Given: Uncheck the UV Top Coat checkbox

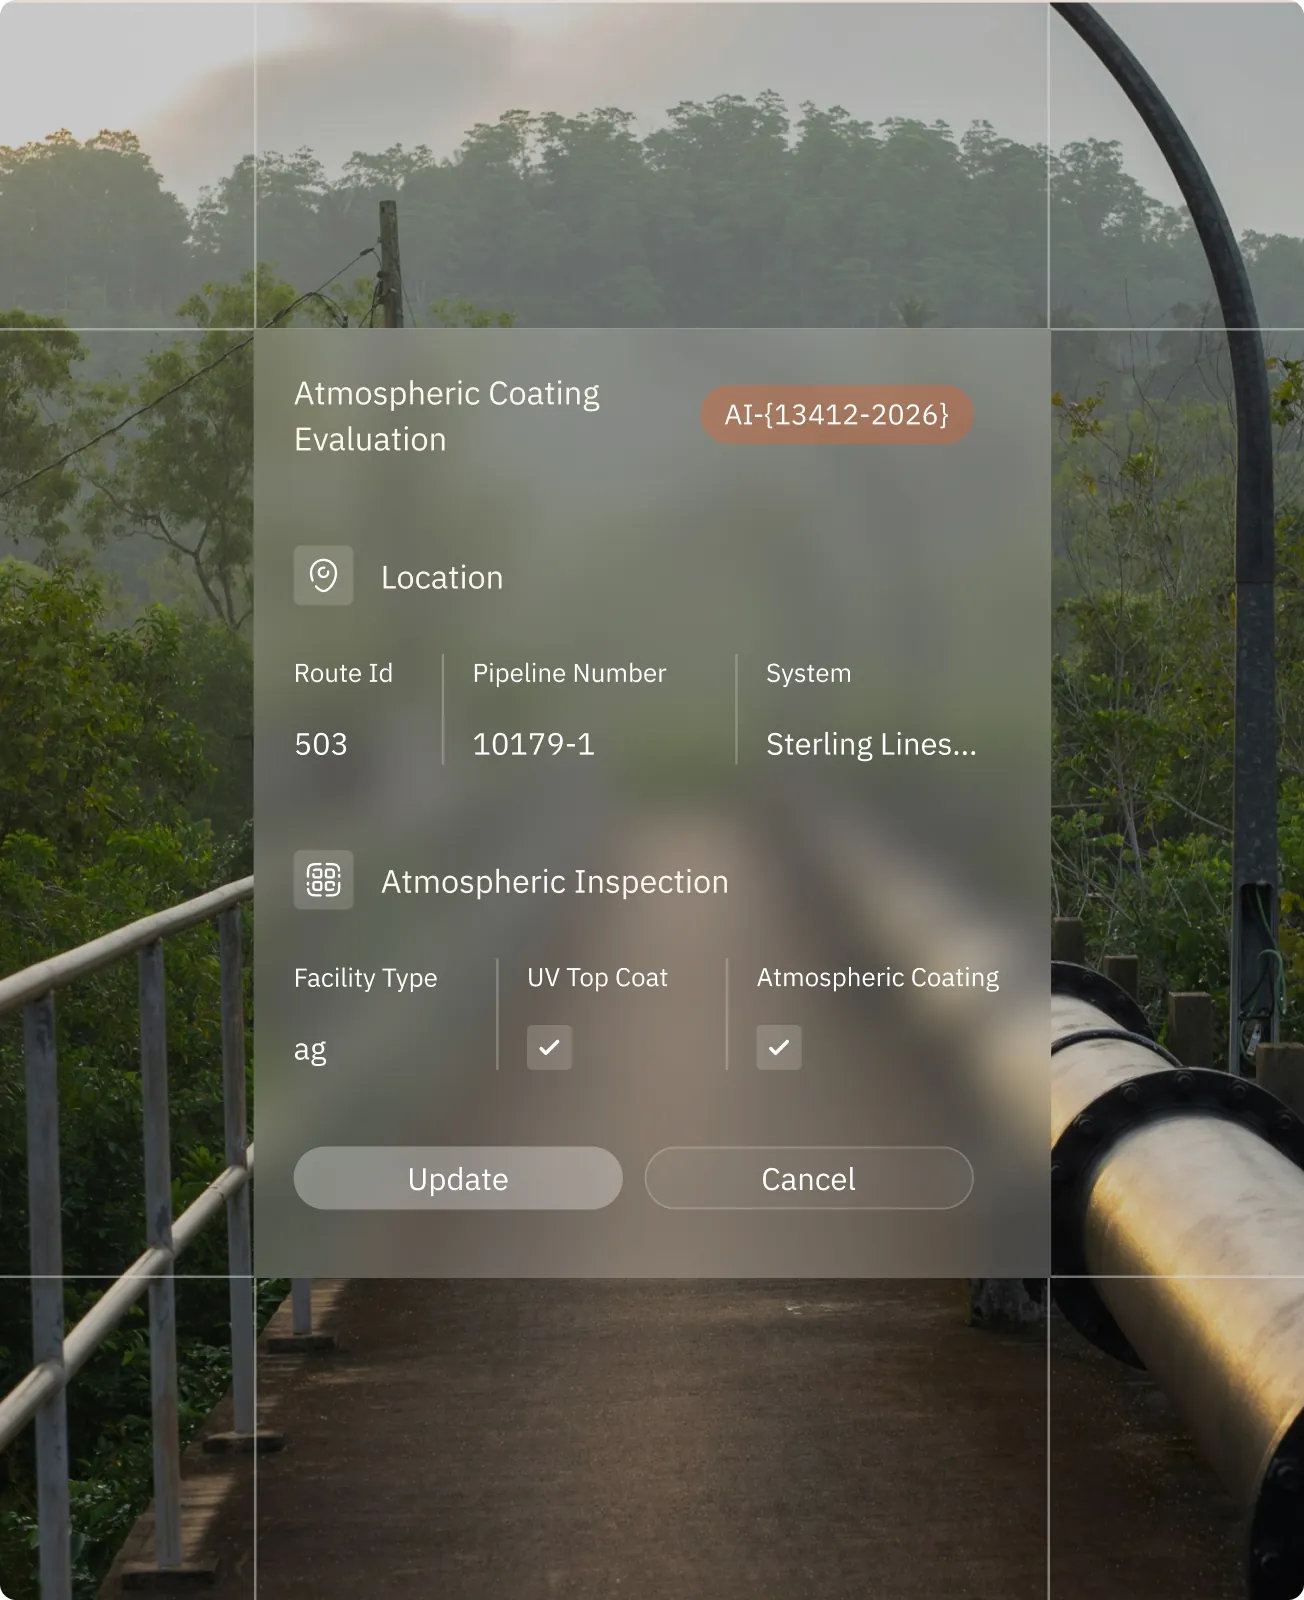Looking at the screenshot, I should 549,1047.
